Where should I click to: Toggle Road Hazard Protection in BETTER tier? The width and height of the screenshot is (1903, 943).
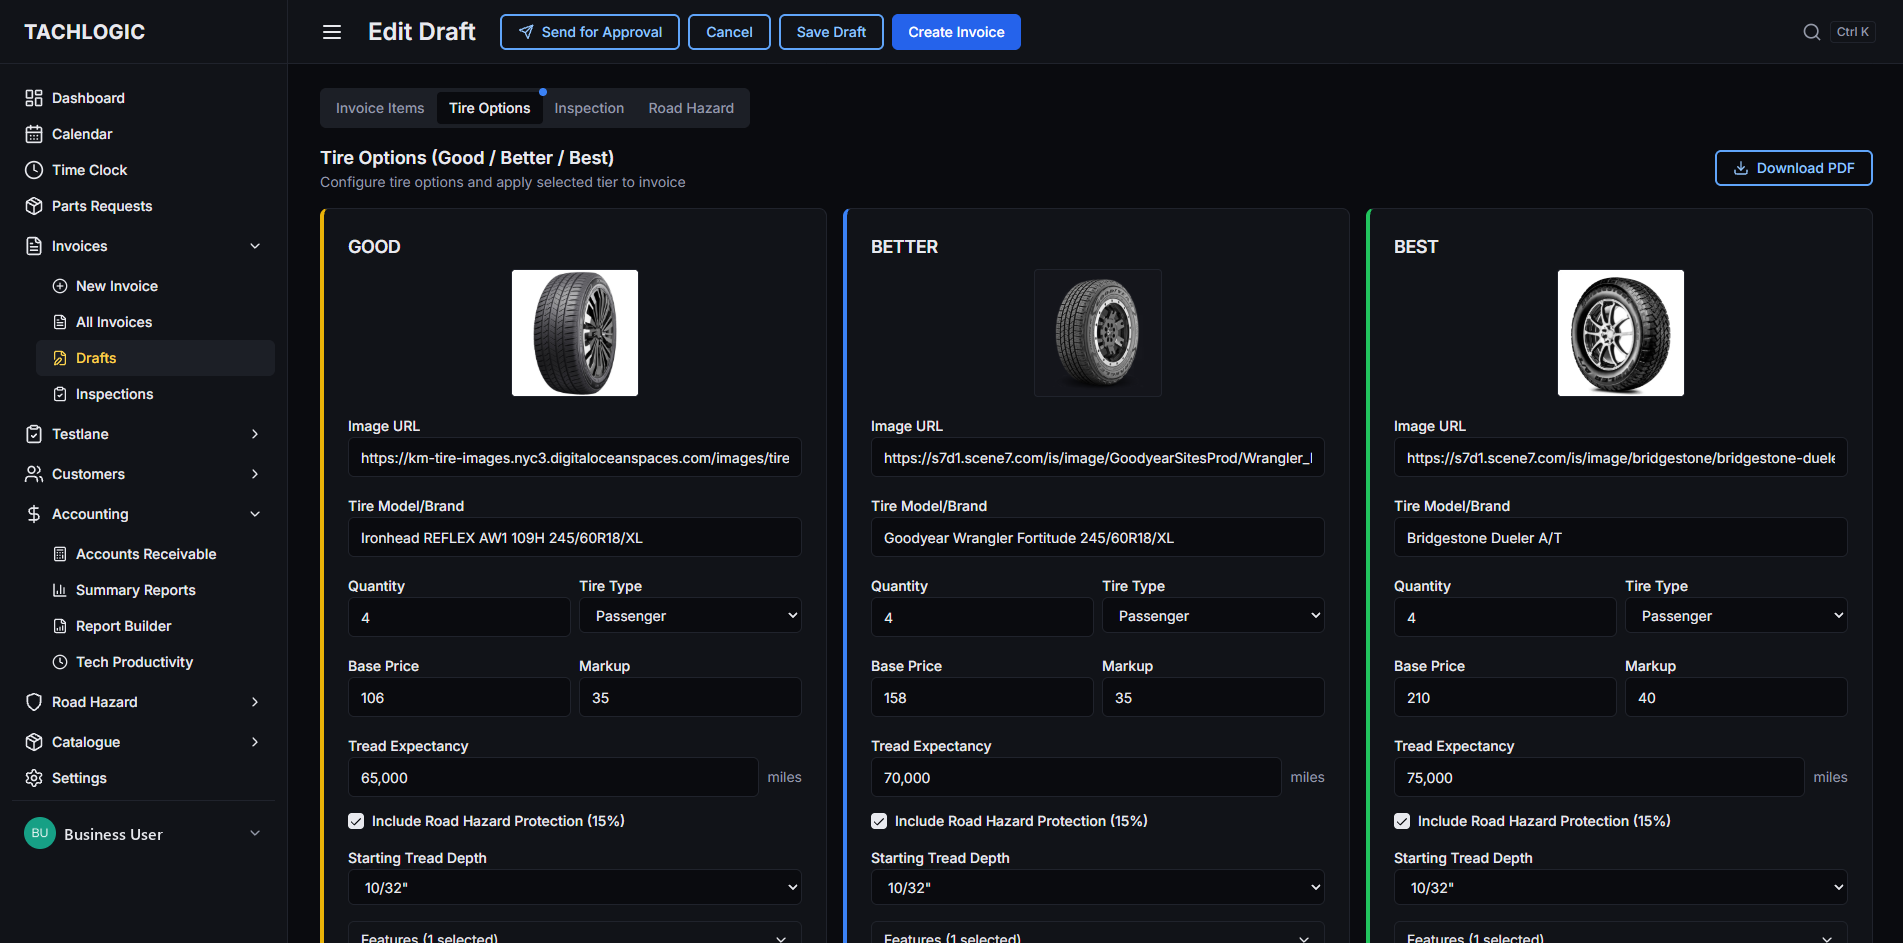pos(879,821)
